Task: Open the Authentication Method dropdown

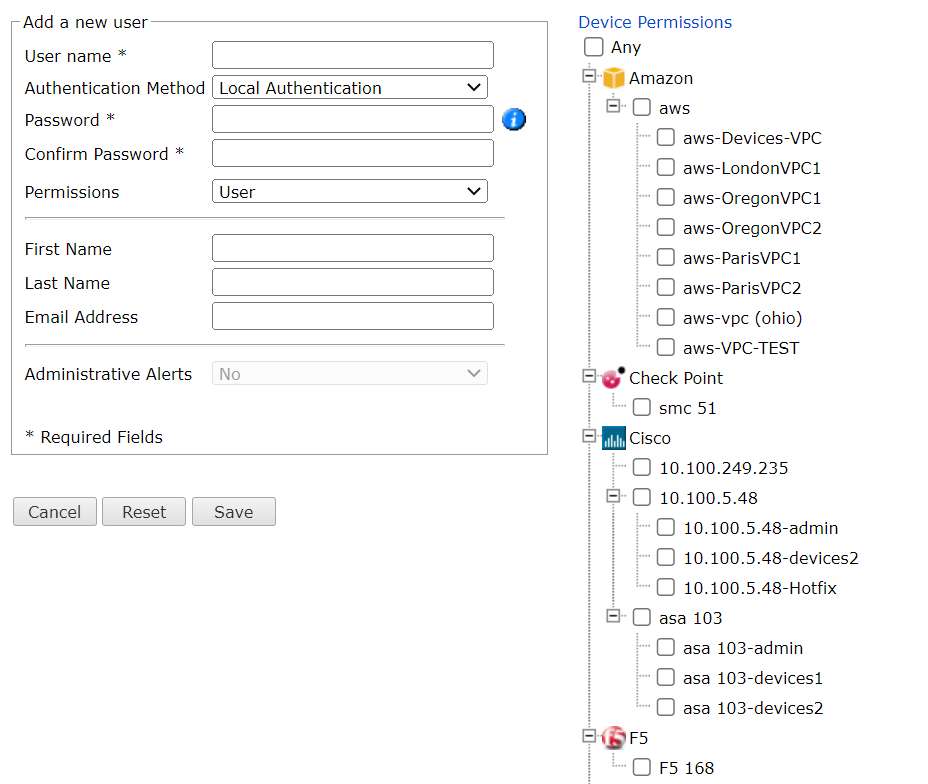Action: 350,88
